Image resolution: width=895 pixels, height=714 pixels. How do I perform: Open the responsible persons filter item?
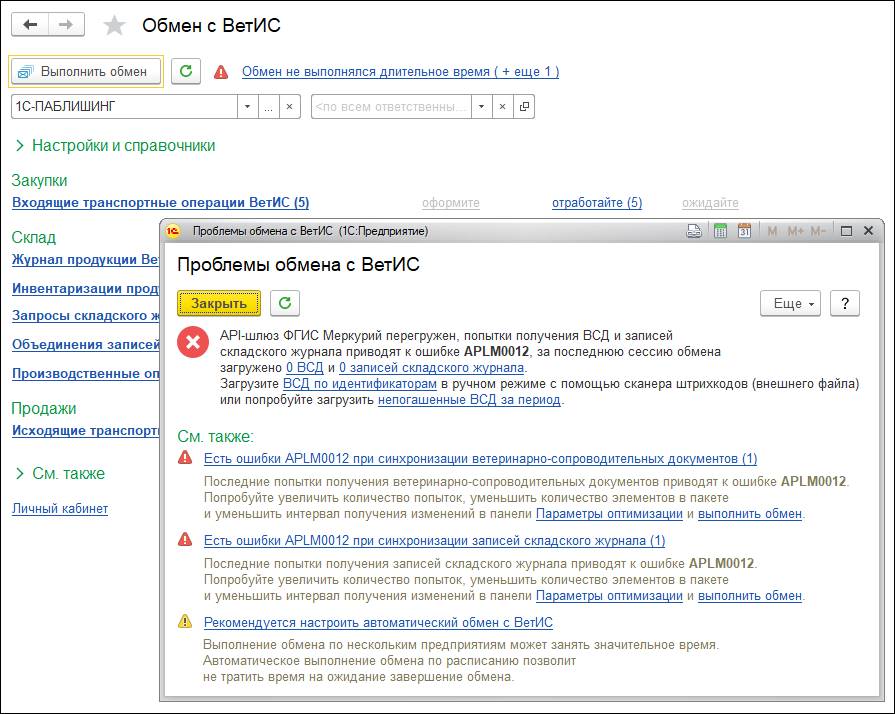pos(524,107)
